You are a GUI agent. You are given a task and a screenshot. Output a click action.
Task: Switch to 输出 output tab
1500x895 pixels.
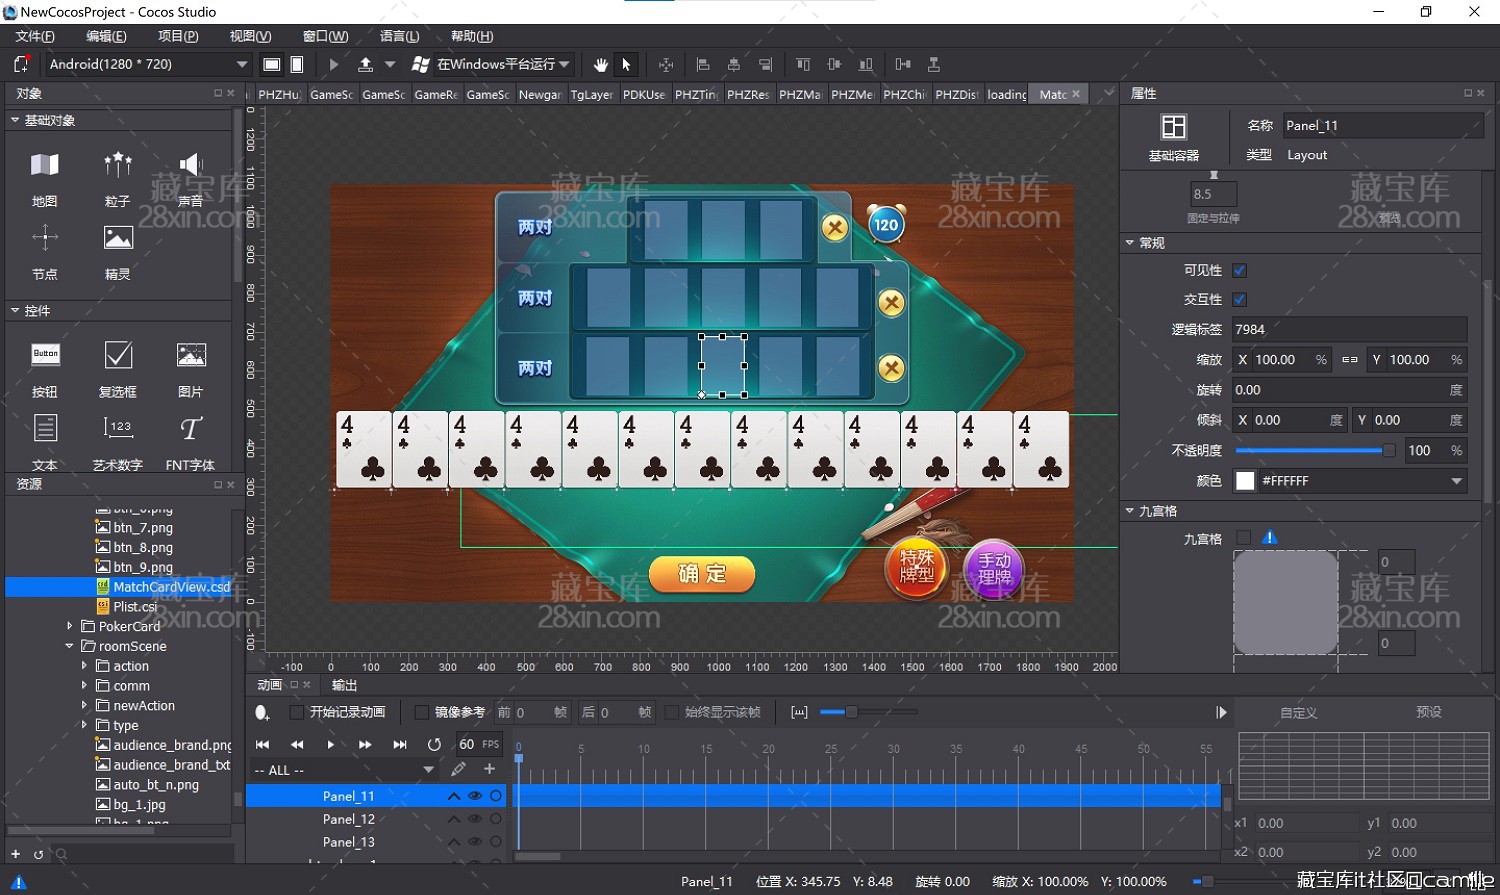pyautogui.click(x=344, y=685)
